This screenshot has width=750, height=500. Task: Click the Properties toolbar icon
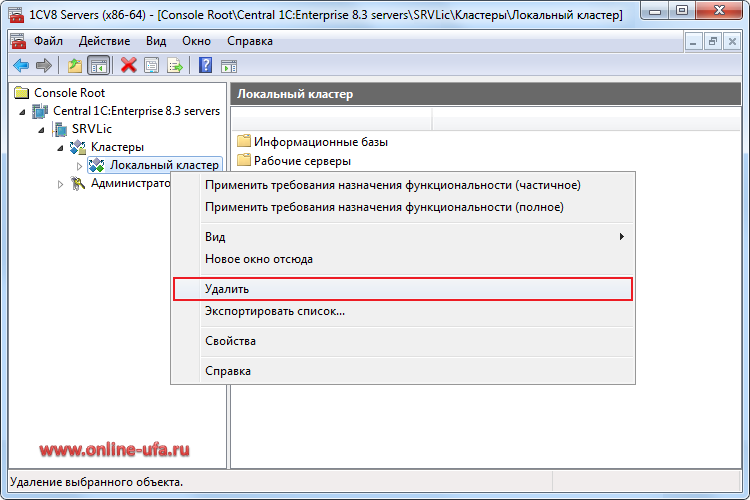click(152, 66)
